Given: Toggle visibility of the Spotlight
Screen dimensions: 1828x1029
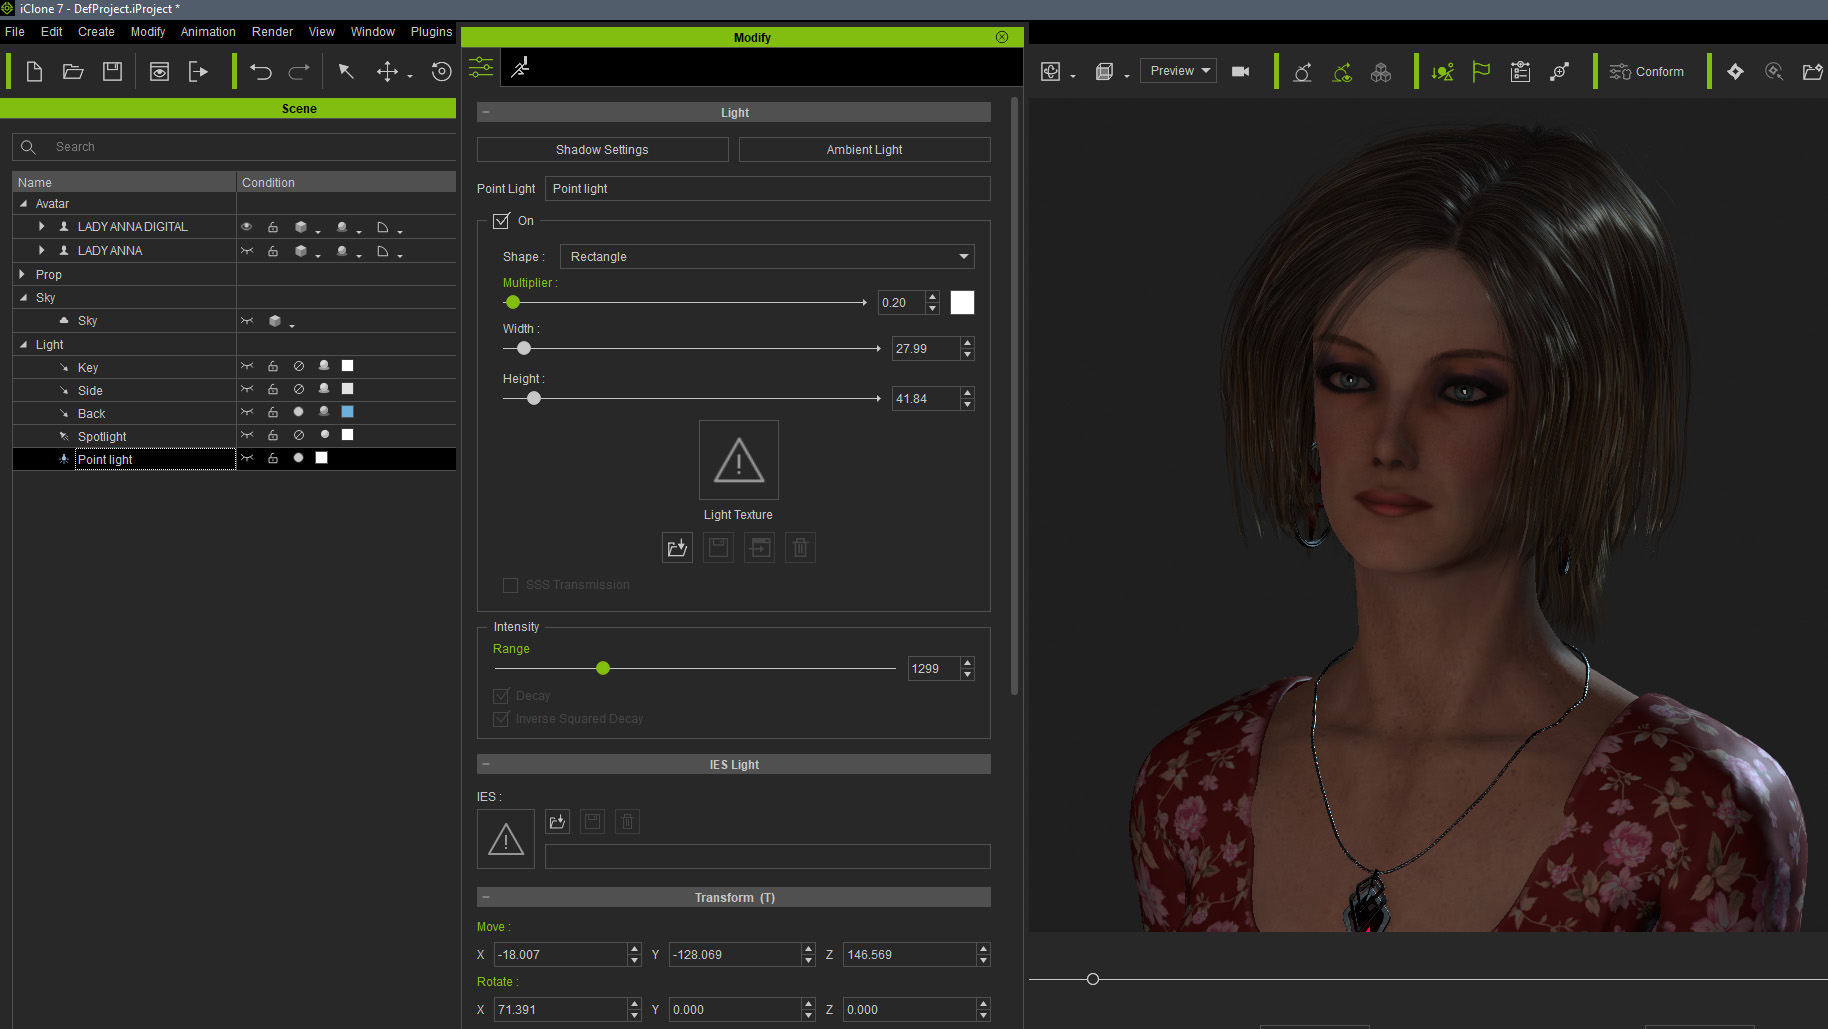Looking at the screenshot, I should (247, 435).
